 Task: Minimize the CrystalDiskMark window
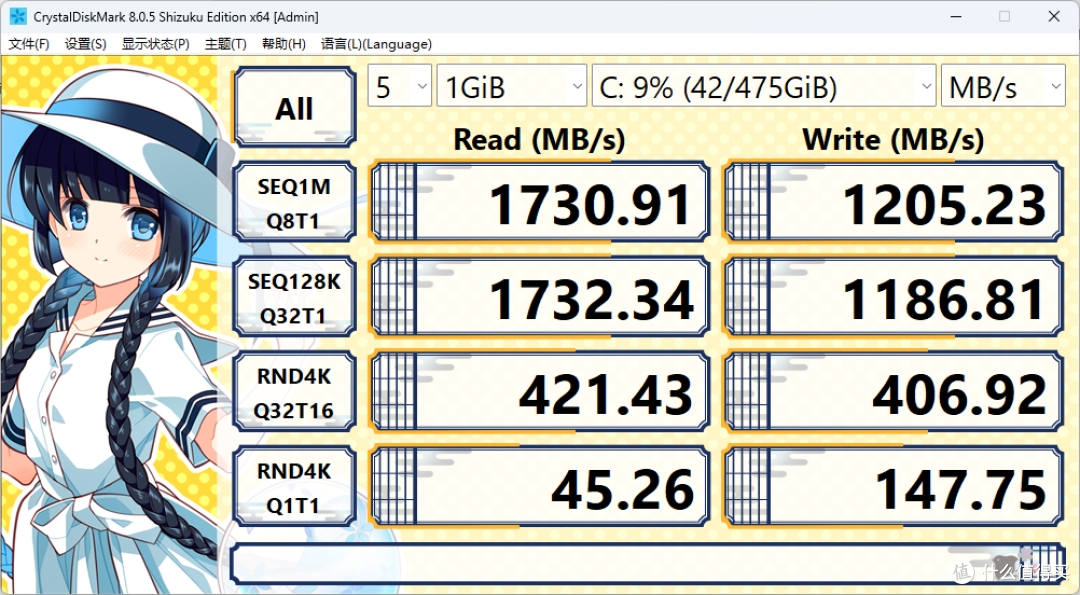(955, 17)
